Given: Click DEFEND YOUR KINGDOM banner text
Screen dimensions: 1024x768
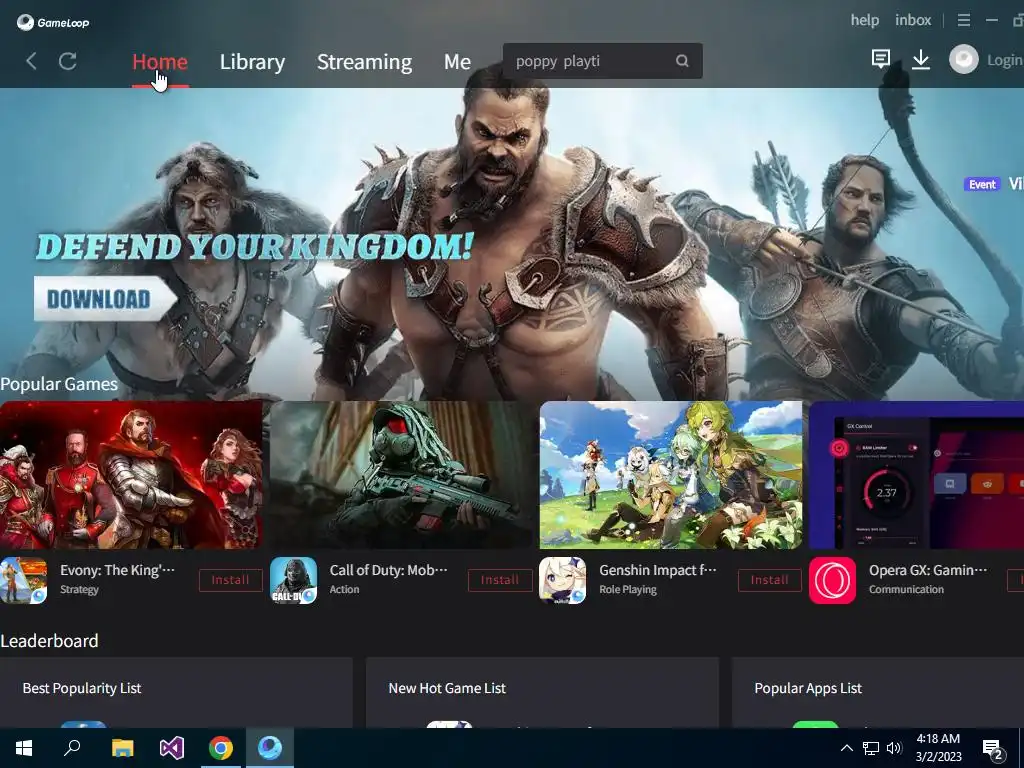Looking at the screenshot, I should pyautogui.click(x=255, y=247).
